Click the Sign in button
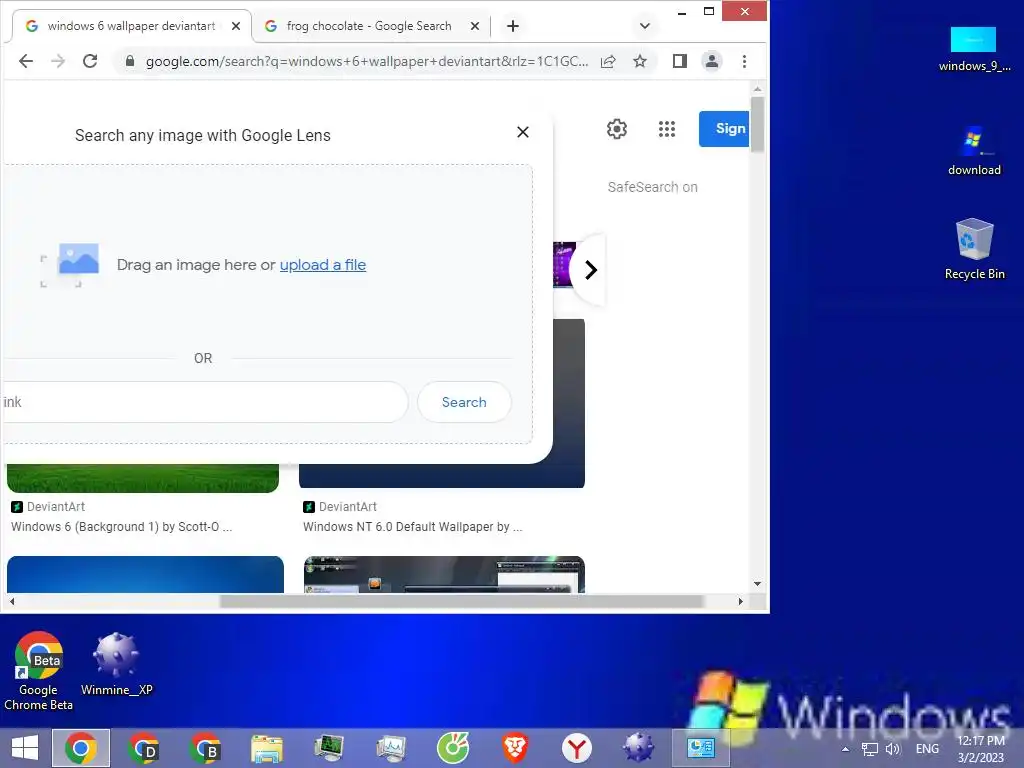 tap(724, 129)
